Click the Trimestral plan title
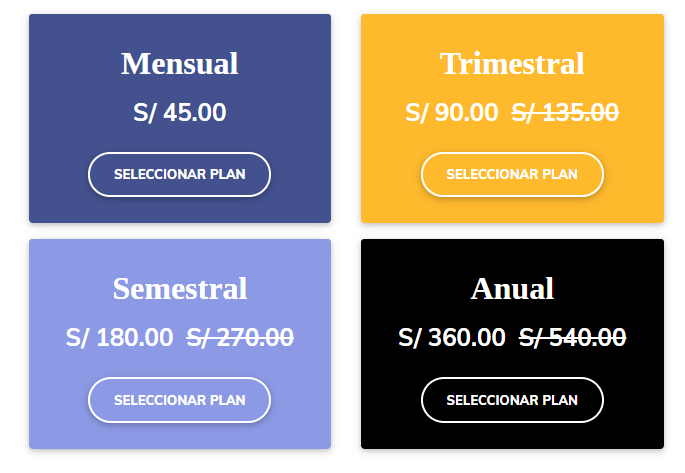 [x=512, y=63]
